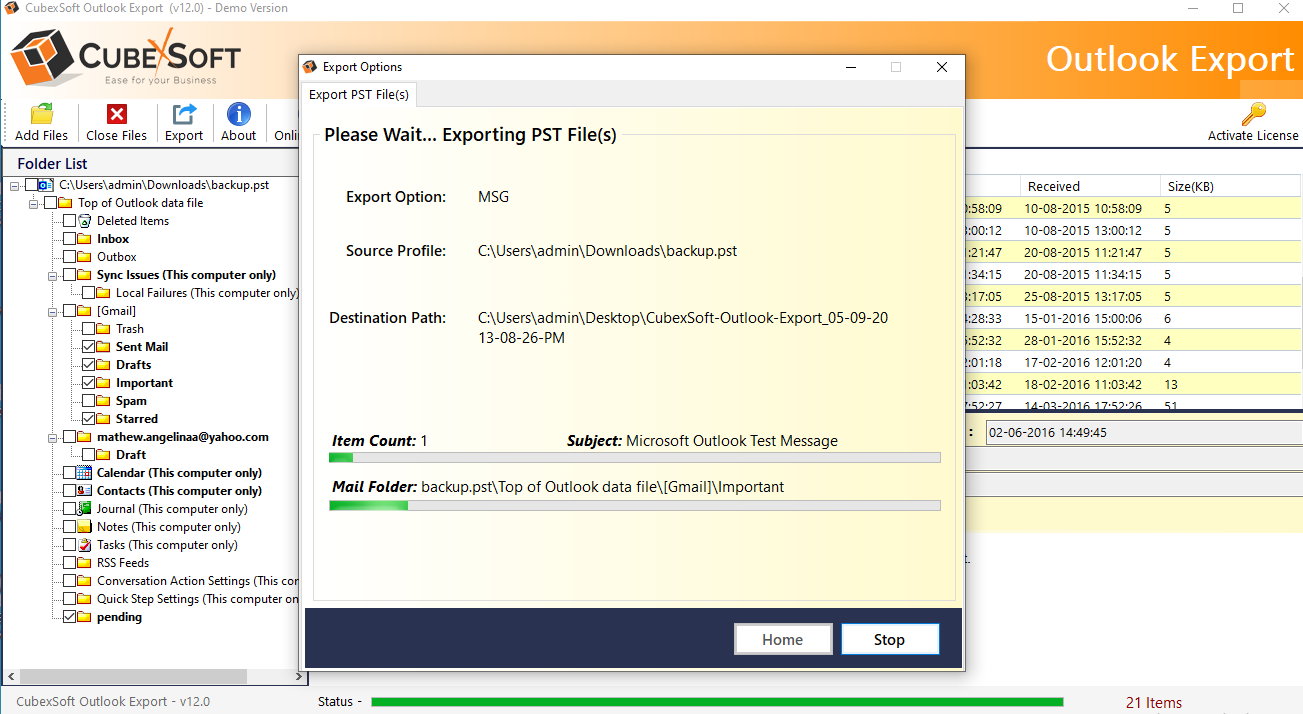1303x714 pixels.
Task: Check the Spam folder checkbox
Action: (88, 401)
